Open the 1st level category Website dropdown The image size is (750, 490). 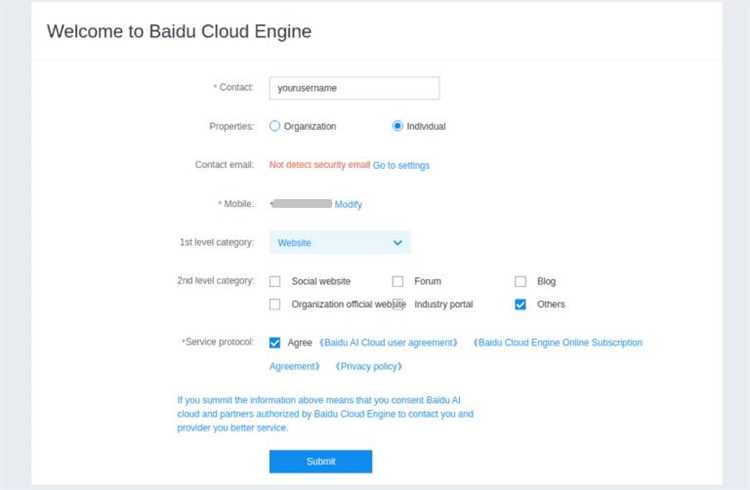(x=340, y=243)
